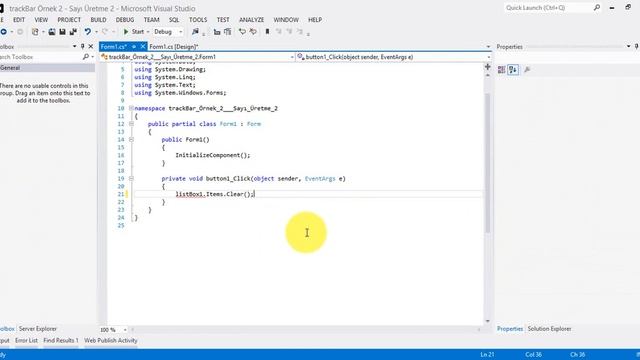The image size is (640, 360).
Task: Open the Web Publish Activity tab
Action: click(x=111, y=340)
